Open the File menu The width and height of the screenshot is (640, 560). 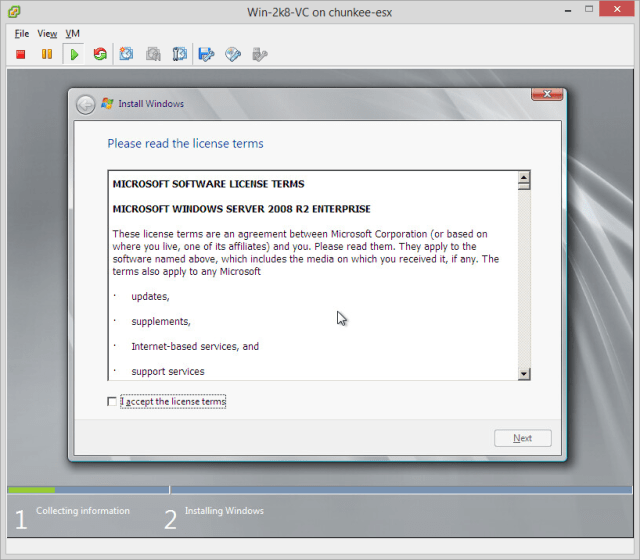pyautogui.click(x=22, y=34)
